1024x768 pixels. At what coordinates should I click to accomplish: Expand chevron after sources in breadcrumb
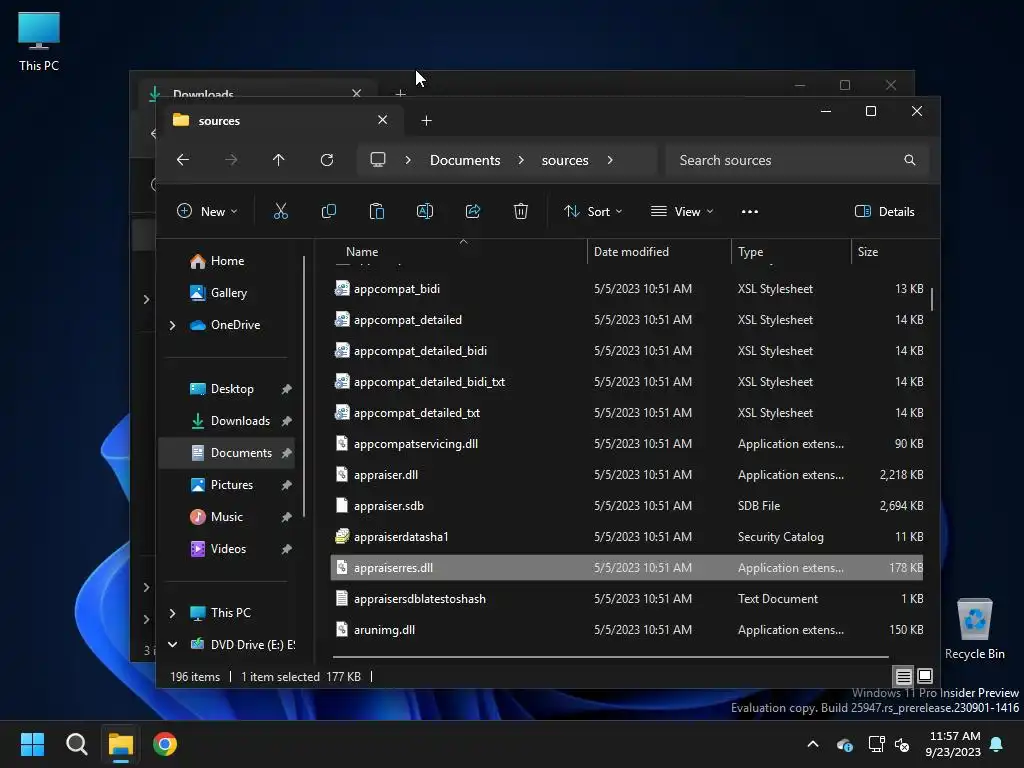click(610, 160)
